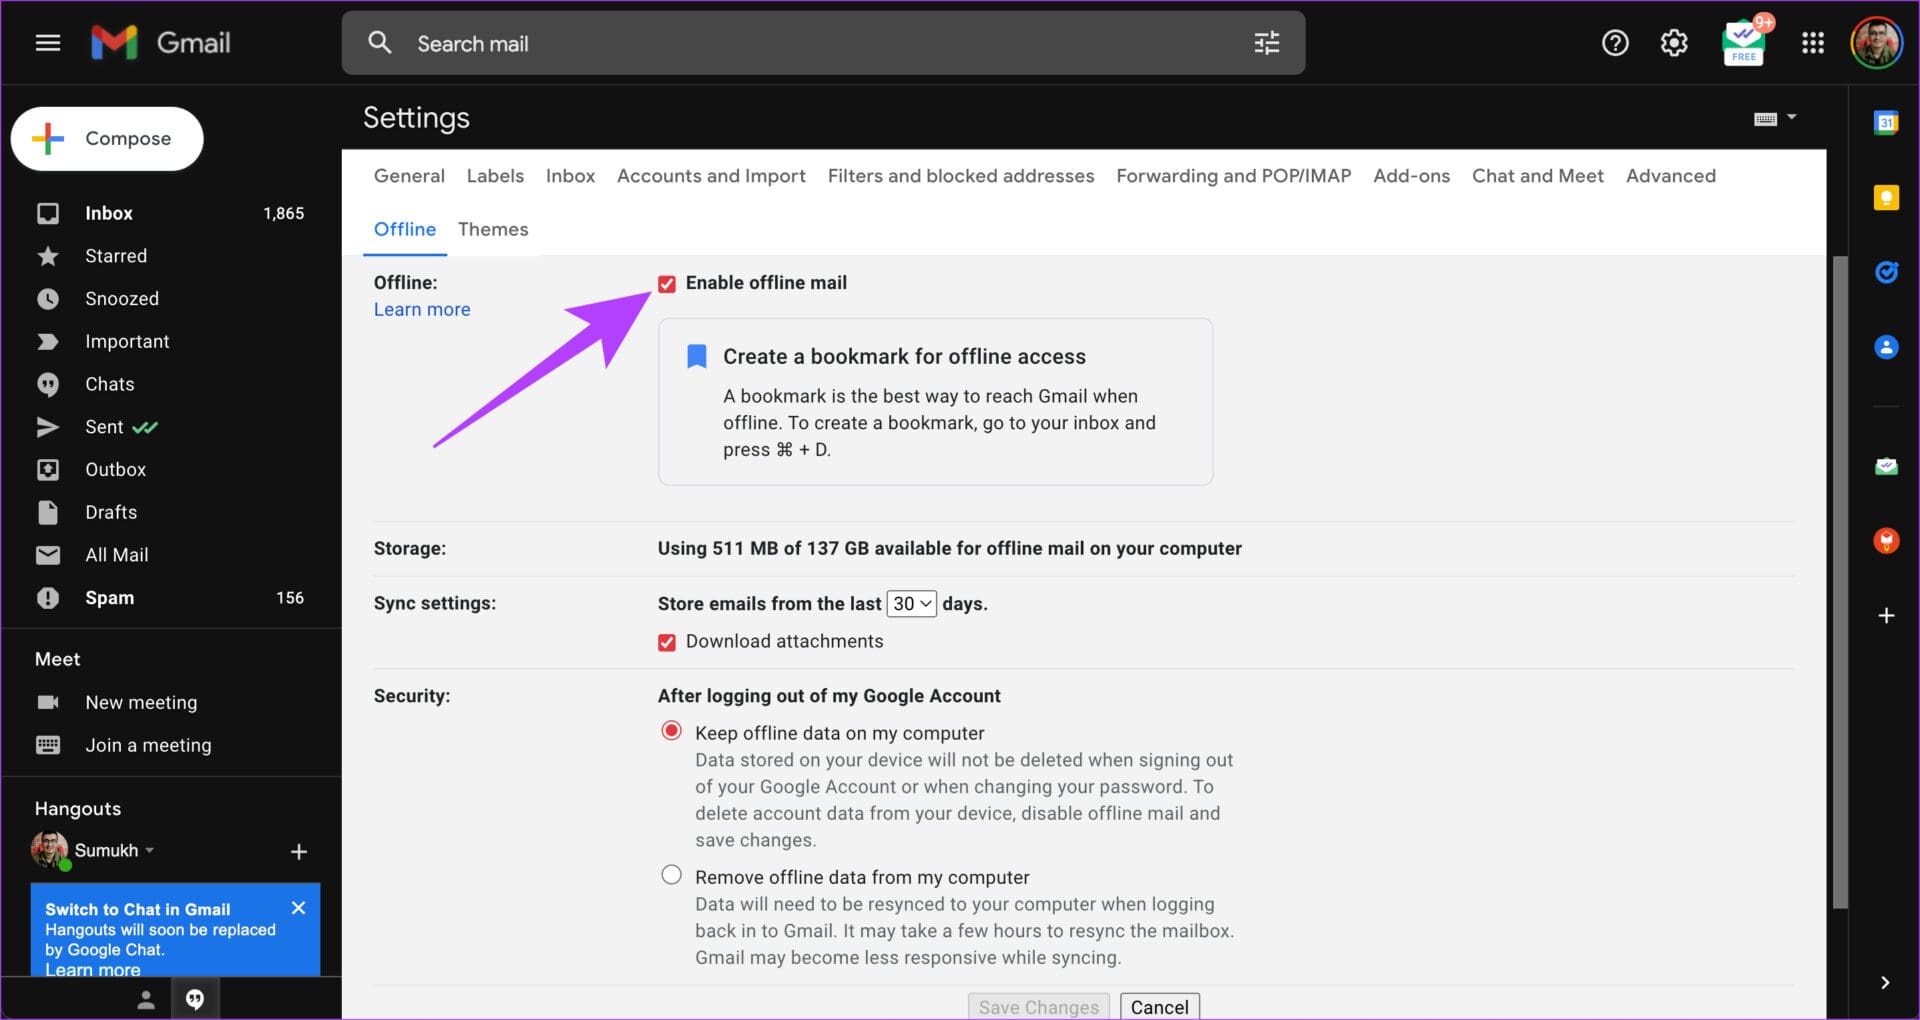Open Chat and Meet tab
Screen dimensions: 1920x1020
click(x=1537, y=176)
